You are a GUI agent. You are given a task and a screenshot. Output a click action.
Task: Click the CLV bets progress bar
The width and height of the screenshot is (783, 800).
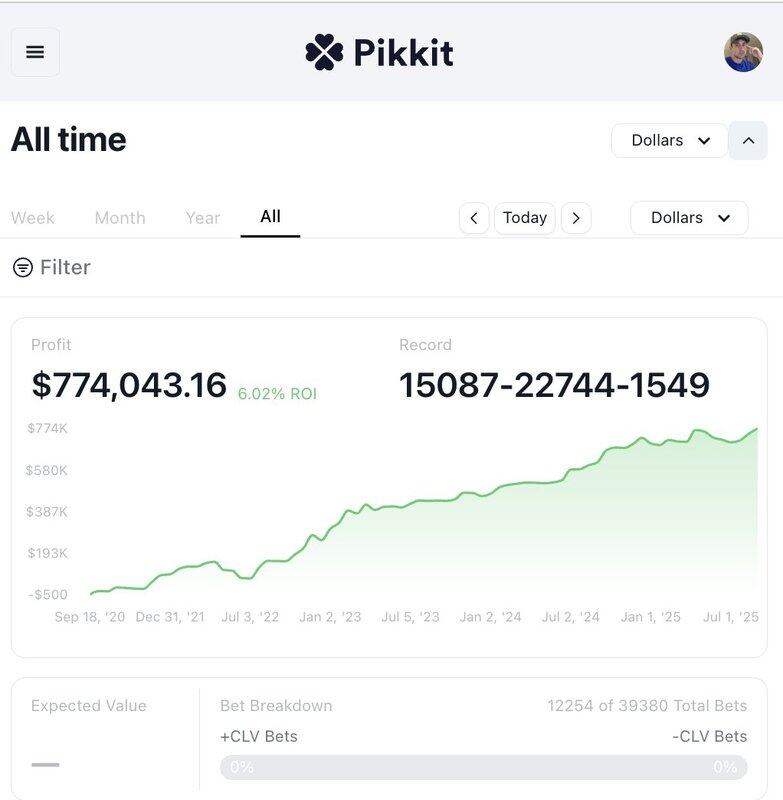(x=484, y=767)
